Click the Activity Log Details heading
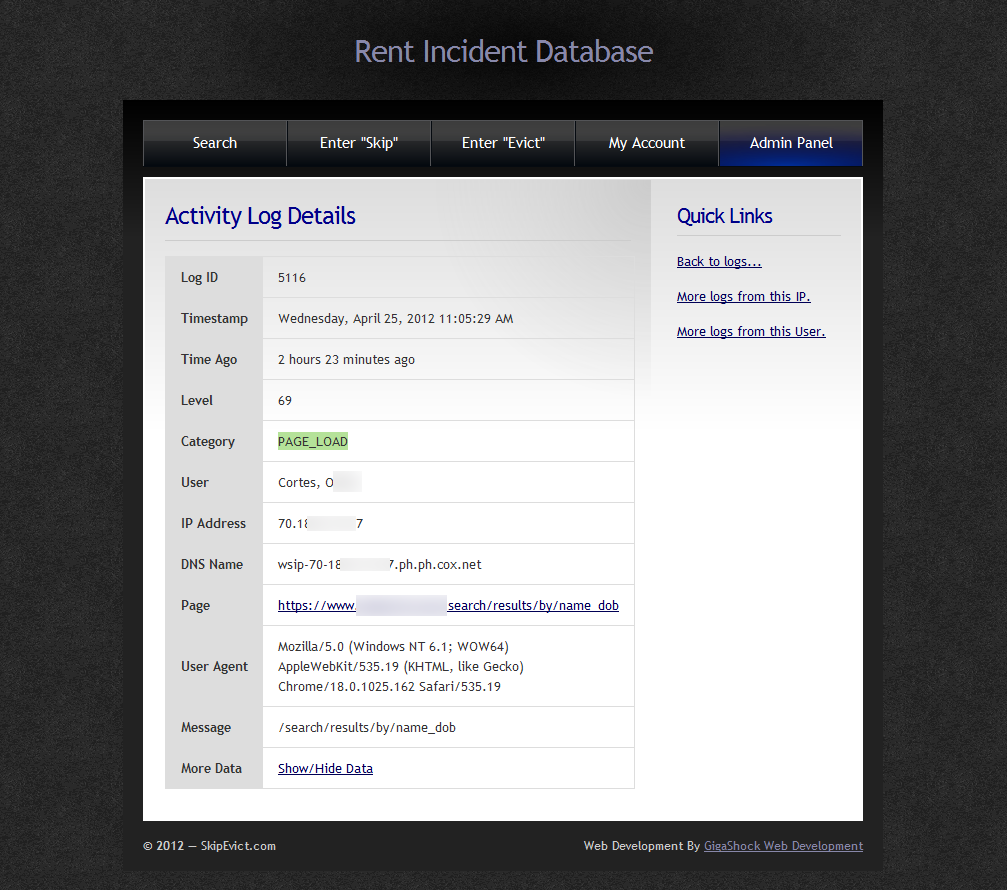1007x890 pixels. (260, 216)
